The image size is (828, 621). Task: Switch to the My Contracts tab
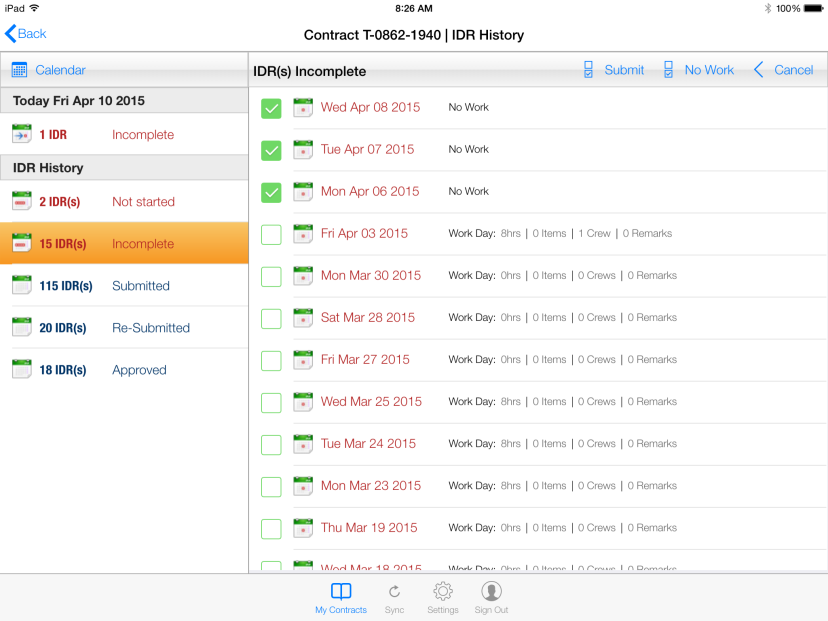[x=341, y=597]
